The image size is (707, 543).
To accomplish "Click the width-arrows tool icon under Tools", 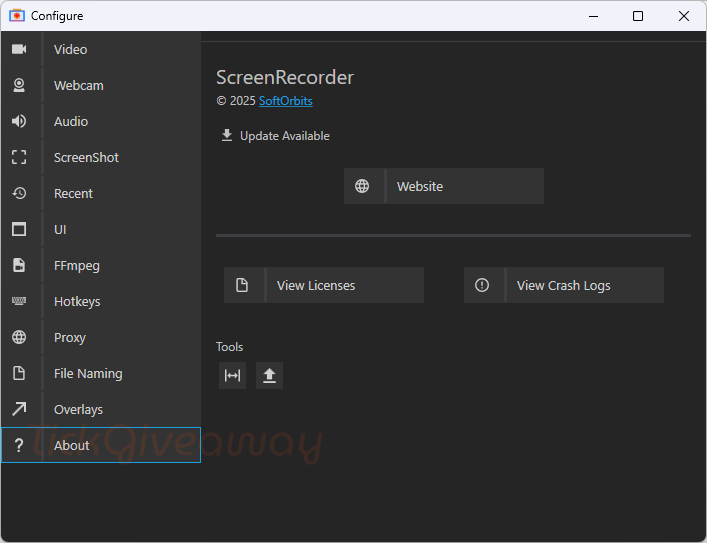I will (x=232, y=375).
